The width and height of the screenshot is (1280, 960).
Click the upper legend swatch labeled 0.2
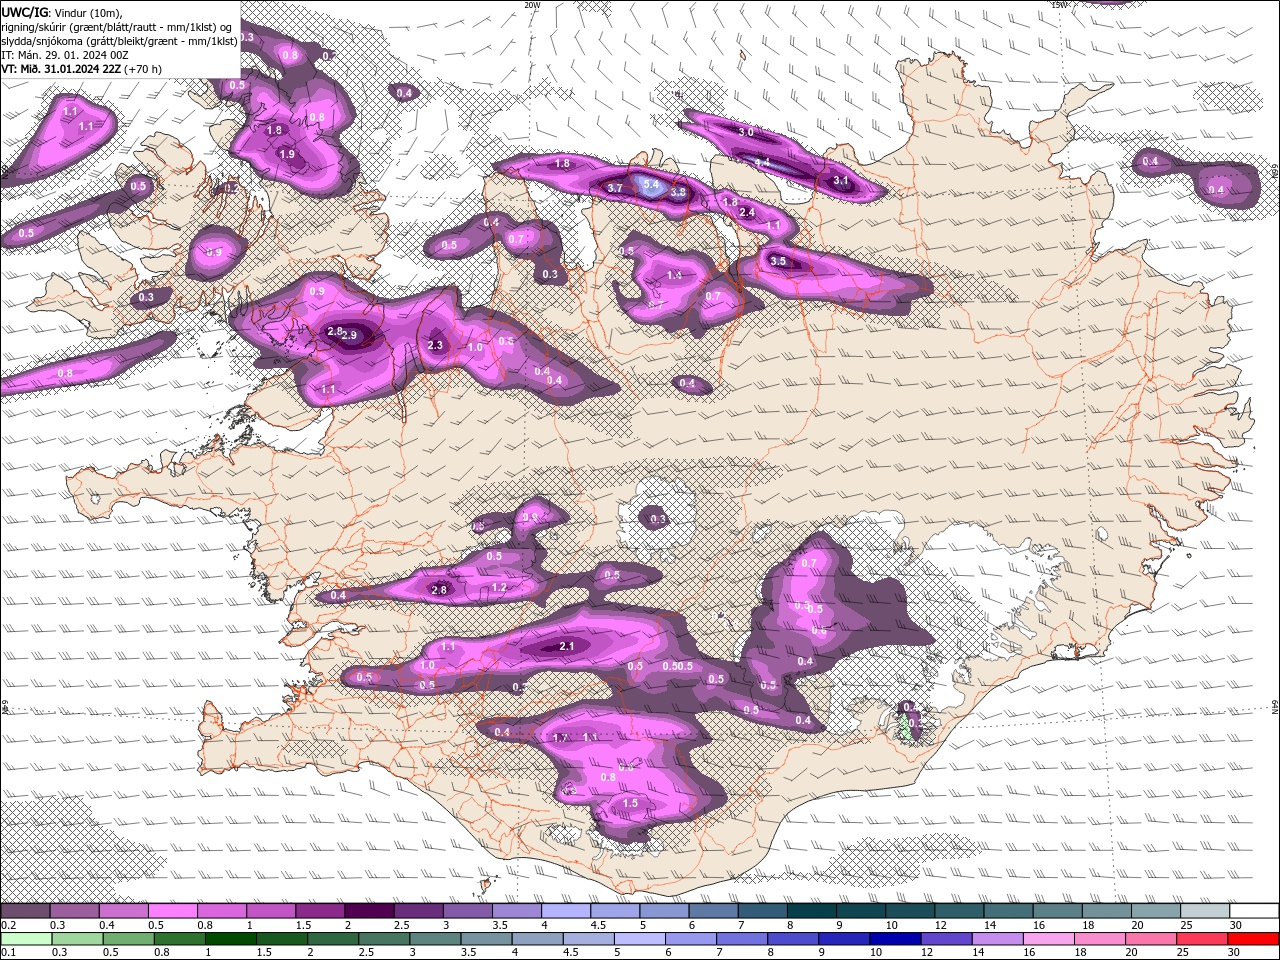tap(25, 911)
